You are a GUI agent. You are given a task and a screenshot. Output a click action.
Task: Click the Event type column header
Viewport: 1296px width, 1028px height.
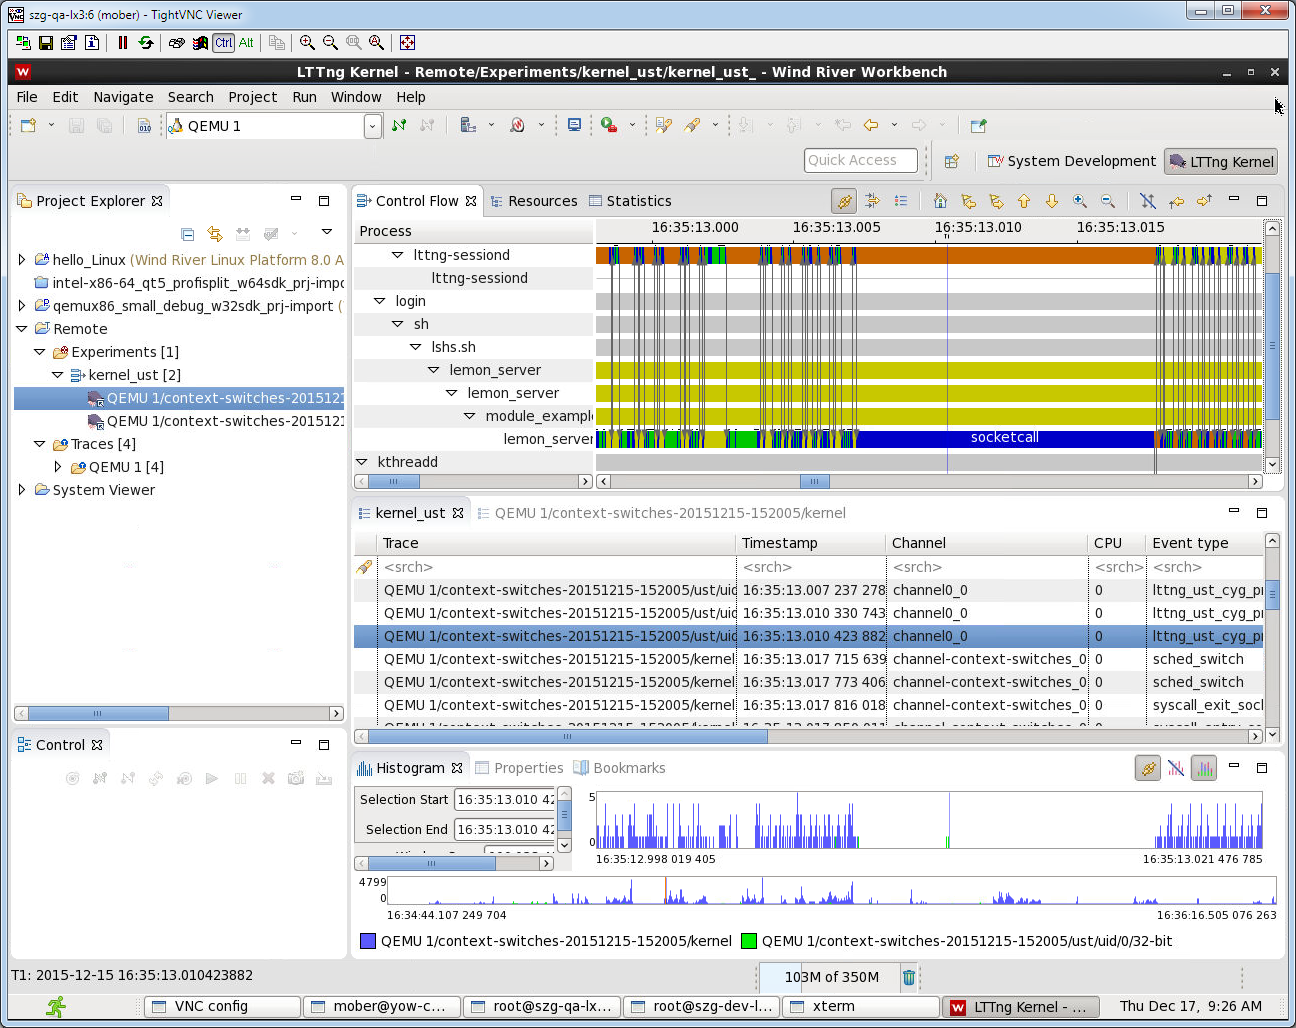tap(1205, 543)
